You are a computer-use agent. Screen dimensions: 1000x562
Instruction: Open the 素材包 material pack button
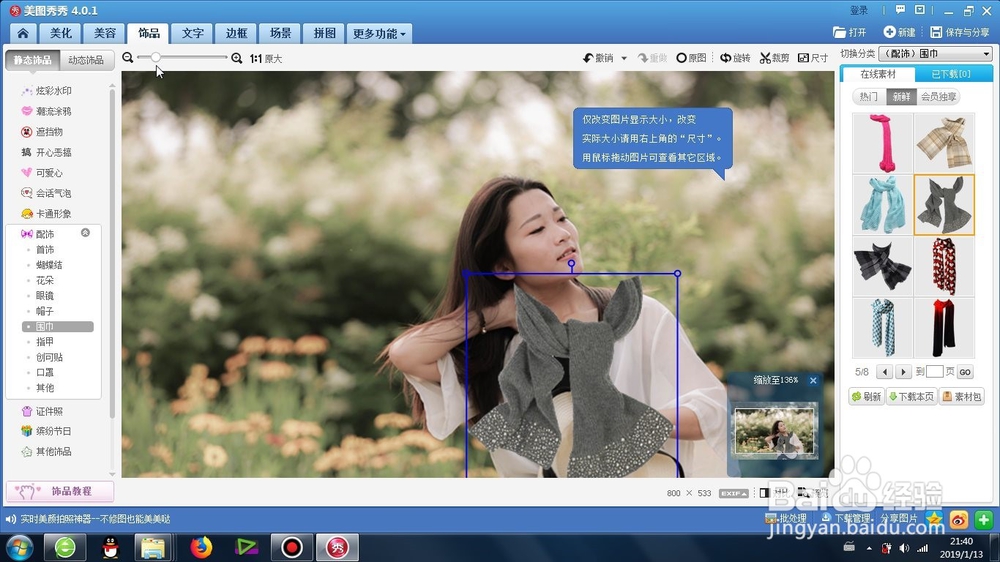click(962, 397)
